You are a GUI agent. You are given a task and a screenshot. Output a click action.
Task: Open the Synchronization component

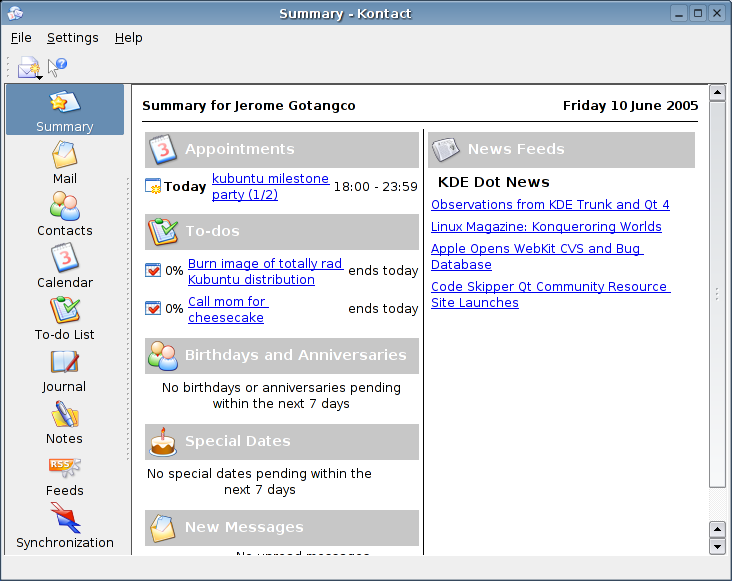(x=65, y=526)
